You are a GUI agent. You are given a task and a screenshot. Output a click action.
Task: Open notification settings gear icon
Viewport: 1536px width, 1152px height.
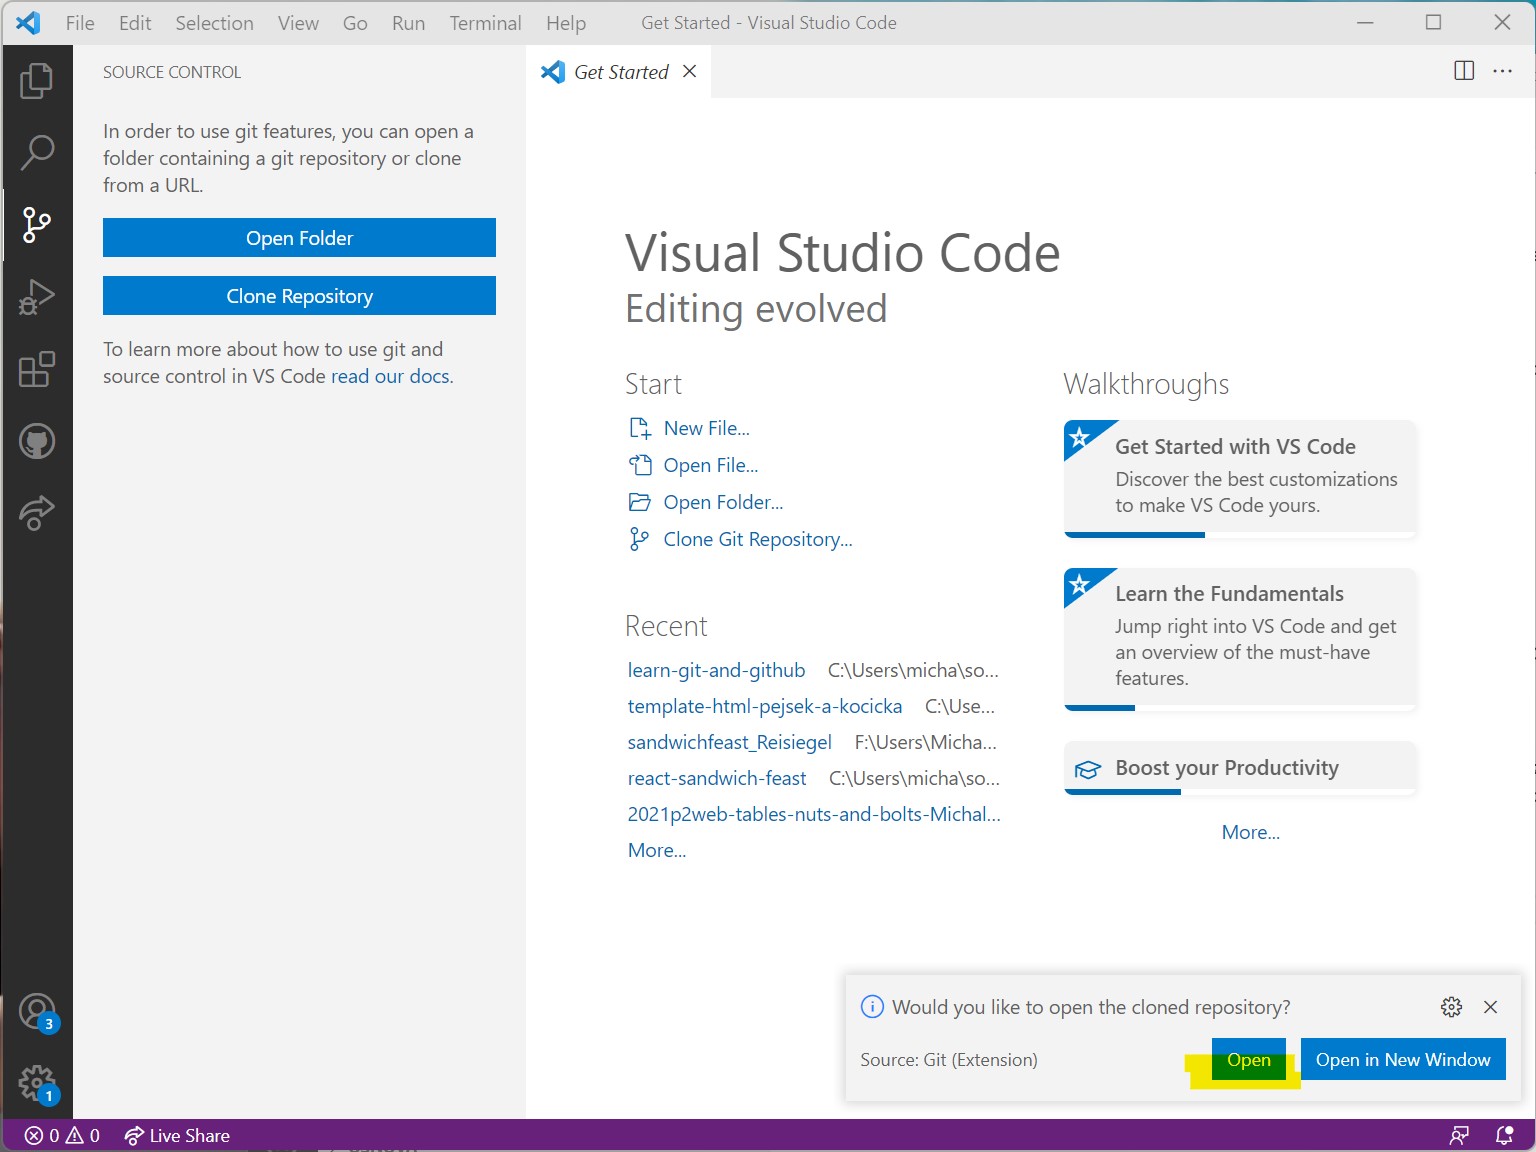pyautogui.click(x=1451, y=1007)
